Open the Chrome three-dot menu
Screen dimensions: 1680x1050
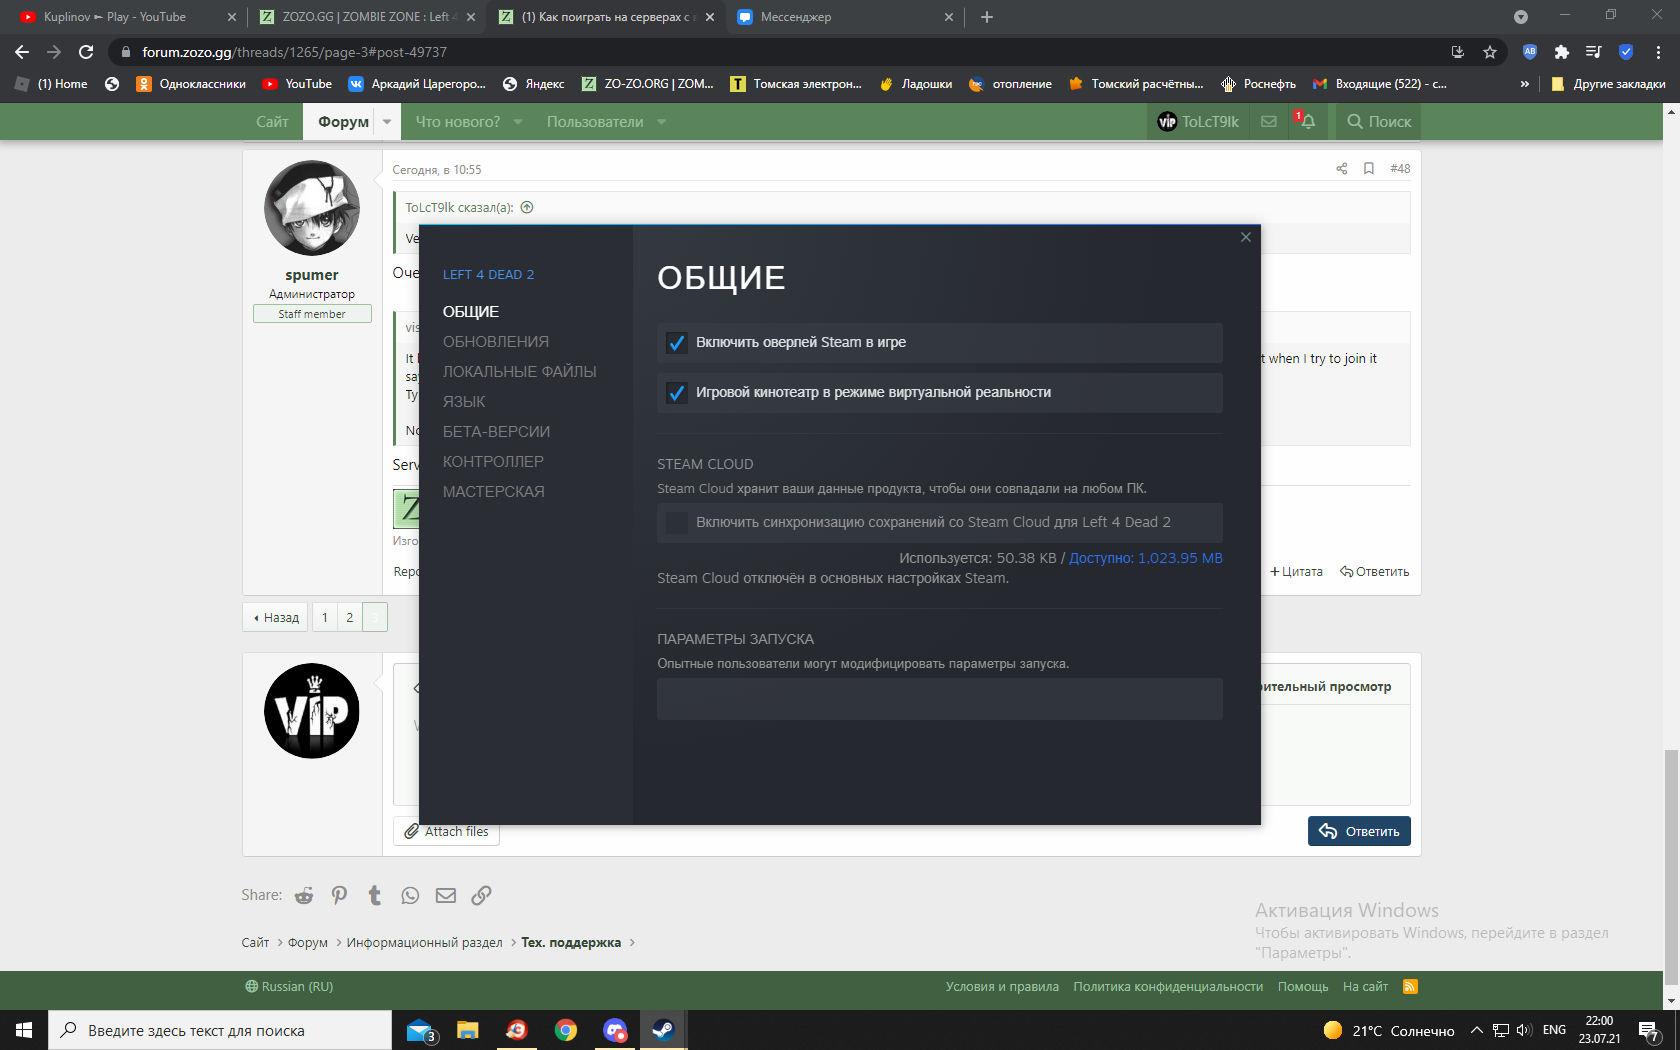coord(1658,52)
